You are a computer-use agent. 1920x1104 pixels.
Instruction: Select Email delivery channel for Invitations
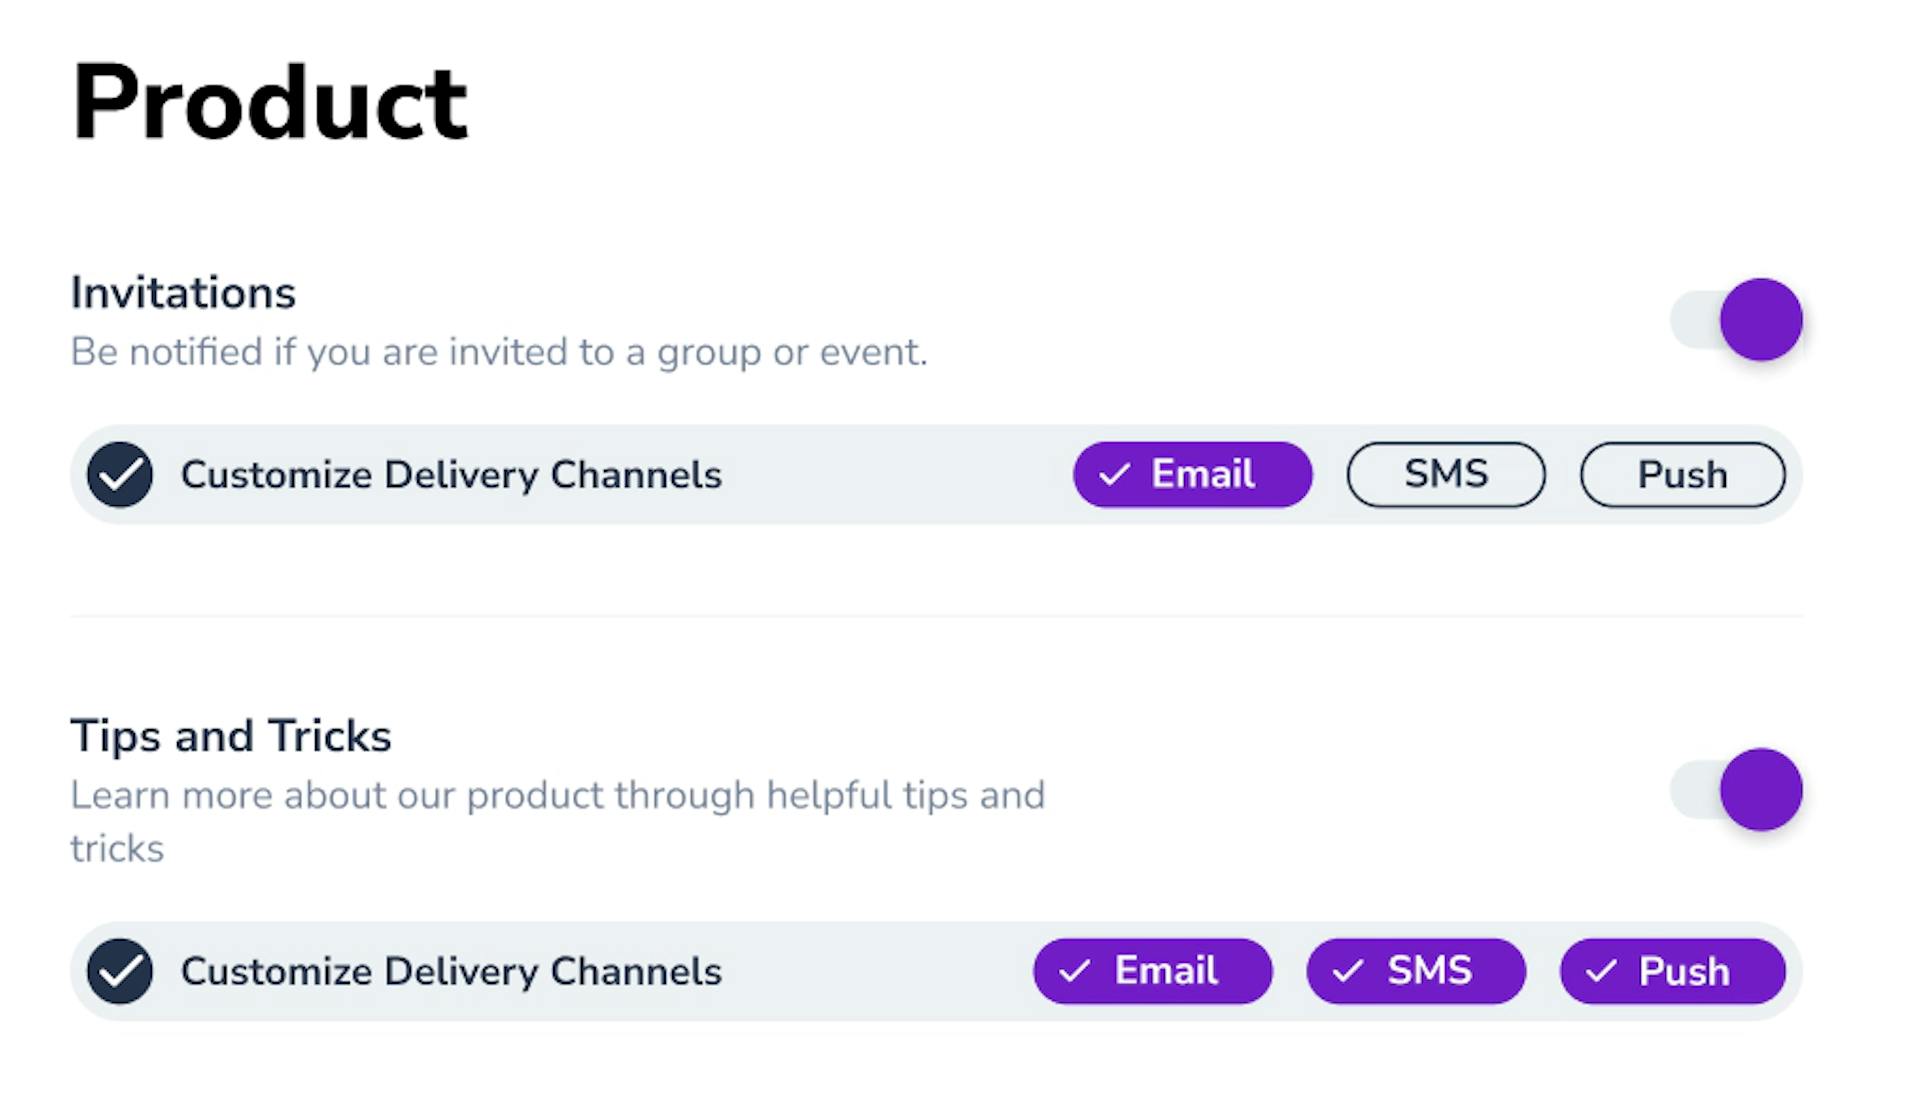(x=1191, y=474)
